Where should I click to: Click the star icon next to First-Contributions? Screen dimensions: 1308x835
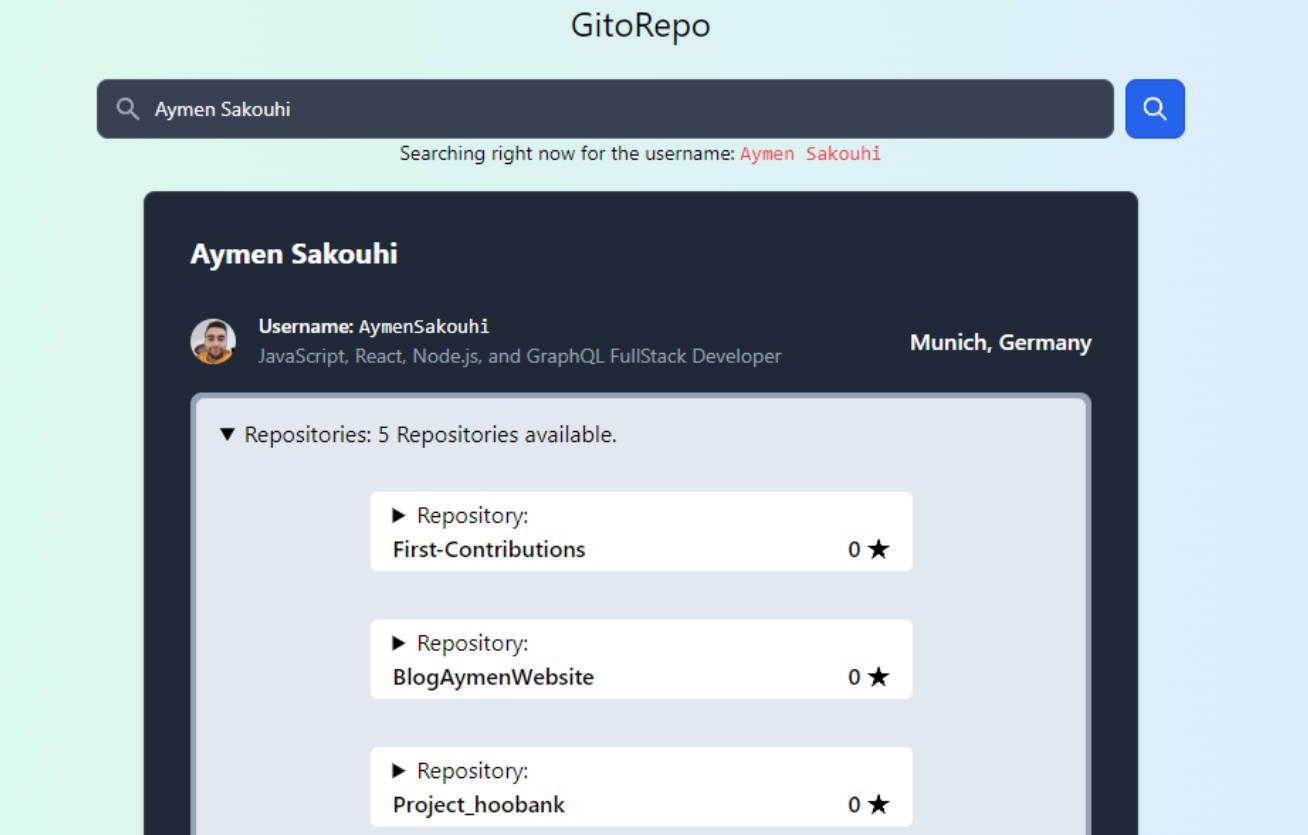coord(877,549)
